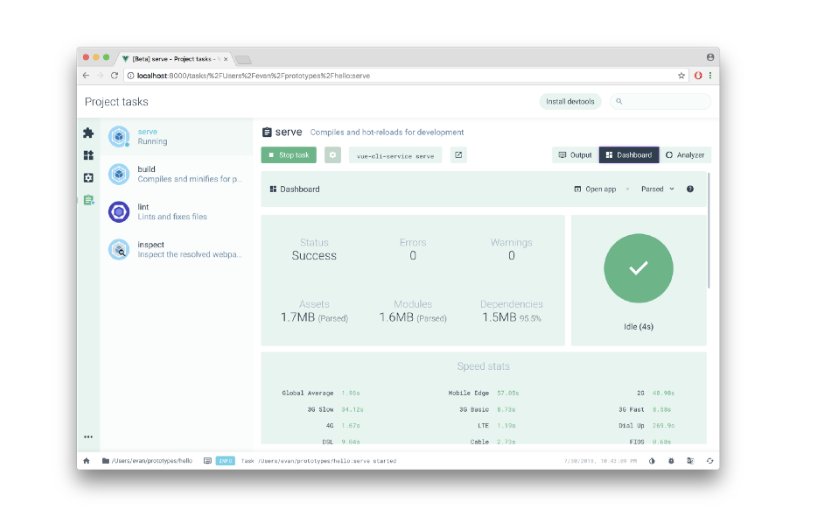
Task: Switch to the Analyzer tab
Action: point(685,155)
